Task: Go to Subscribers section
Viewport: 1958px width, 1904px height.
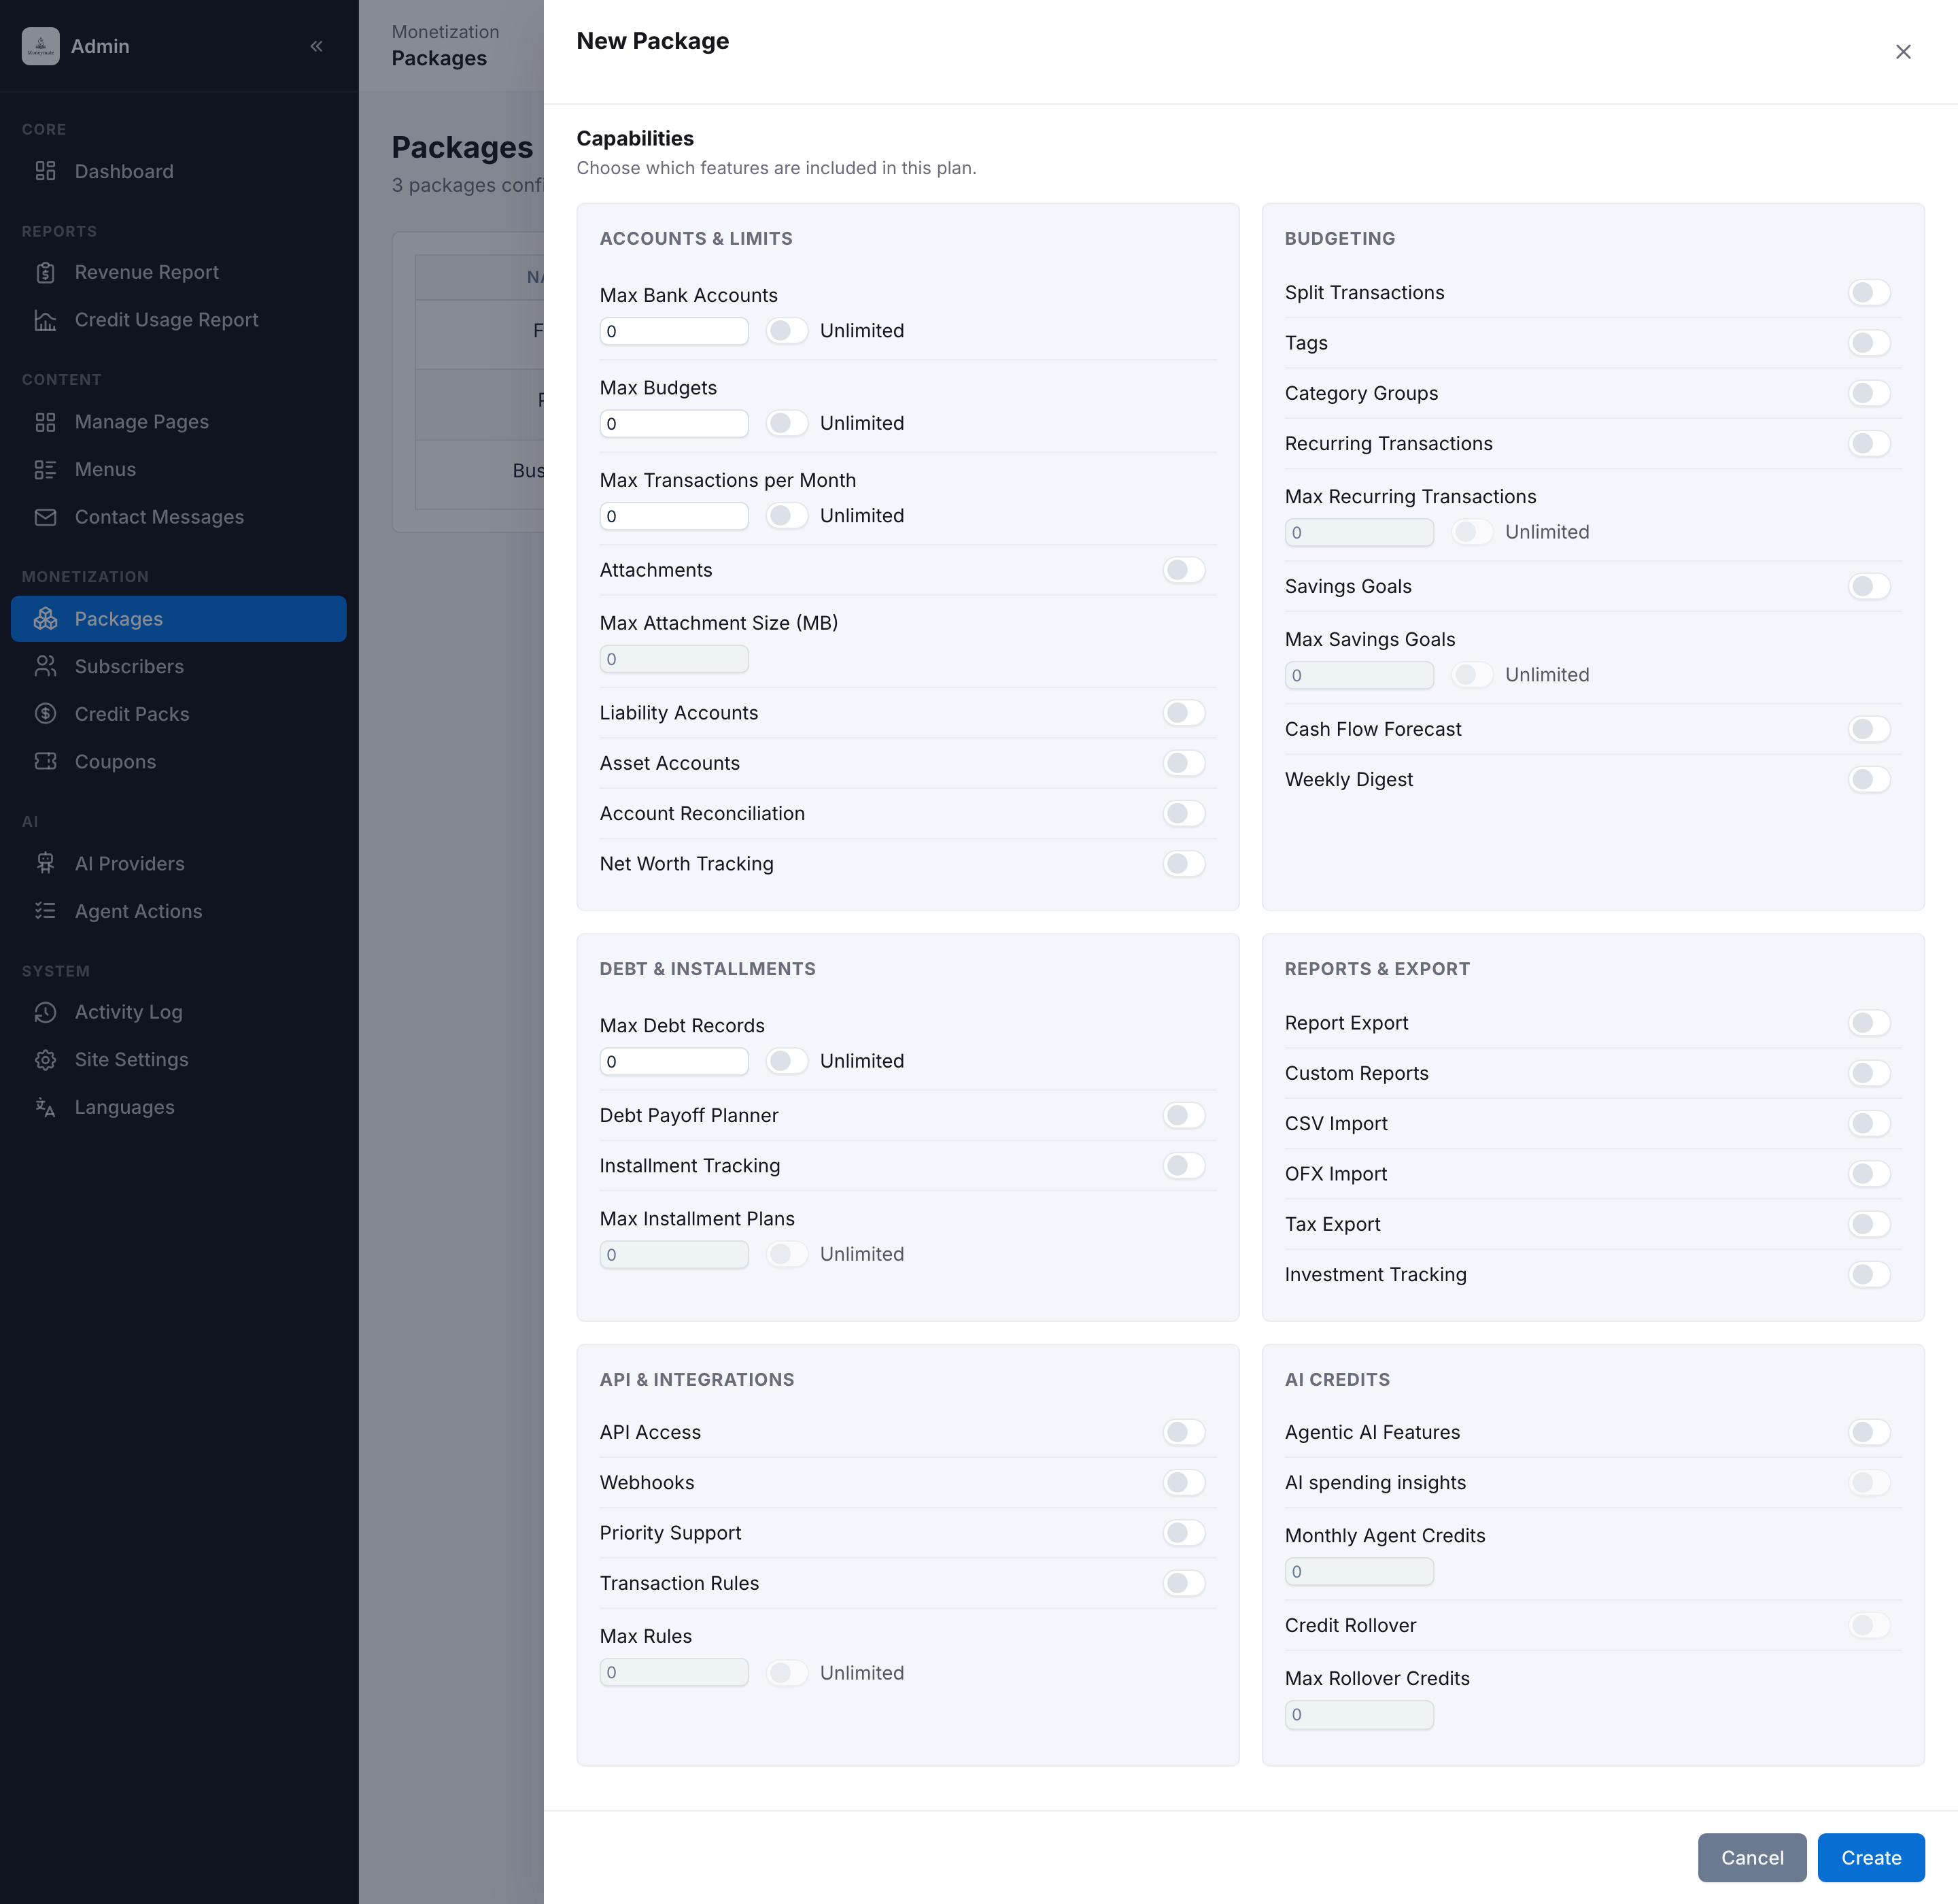Action: (x=178, y=666)
